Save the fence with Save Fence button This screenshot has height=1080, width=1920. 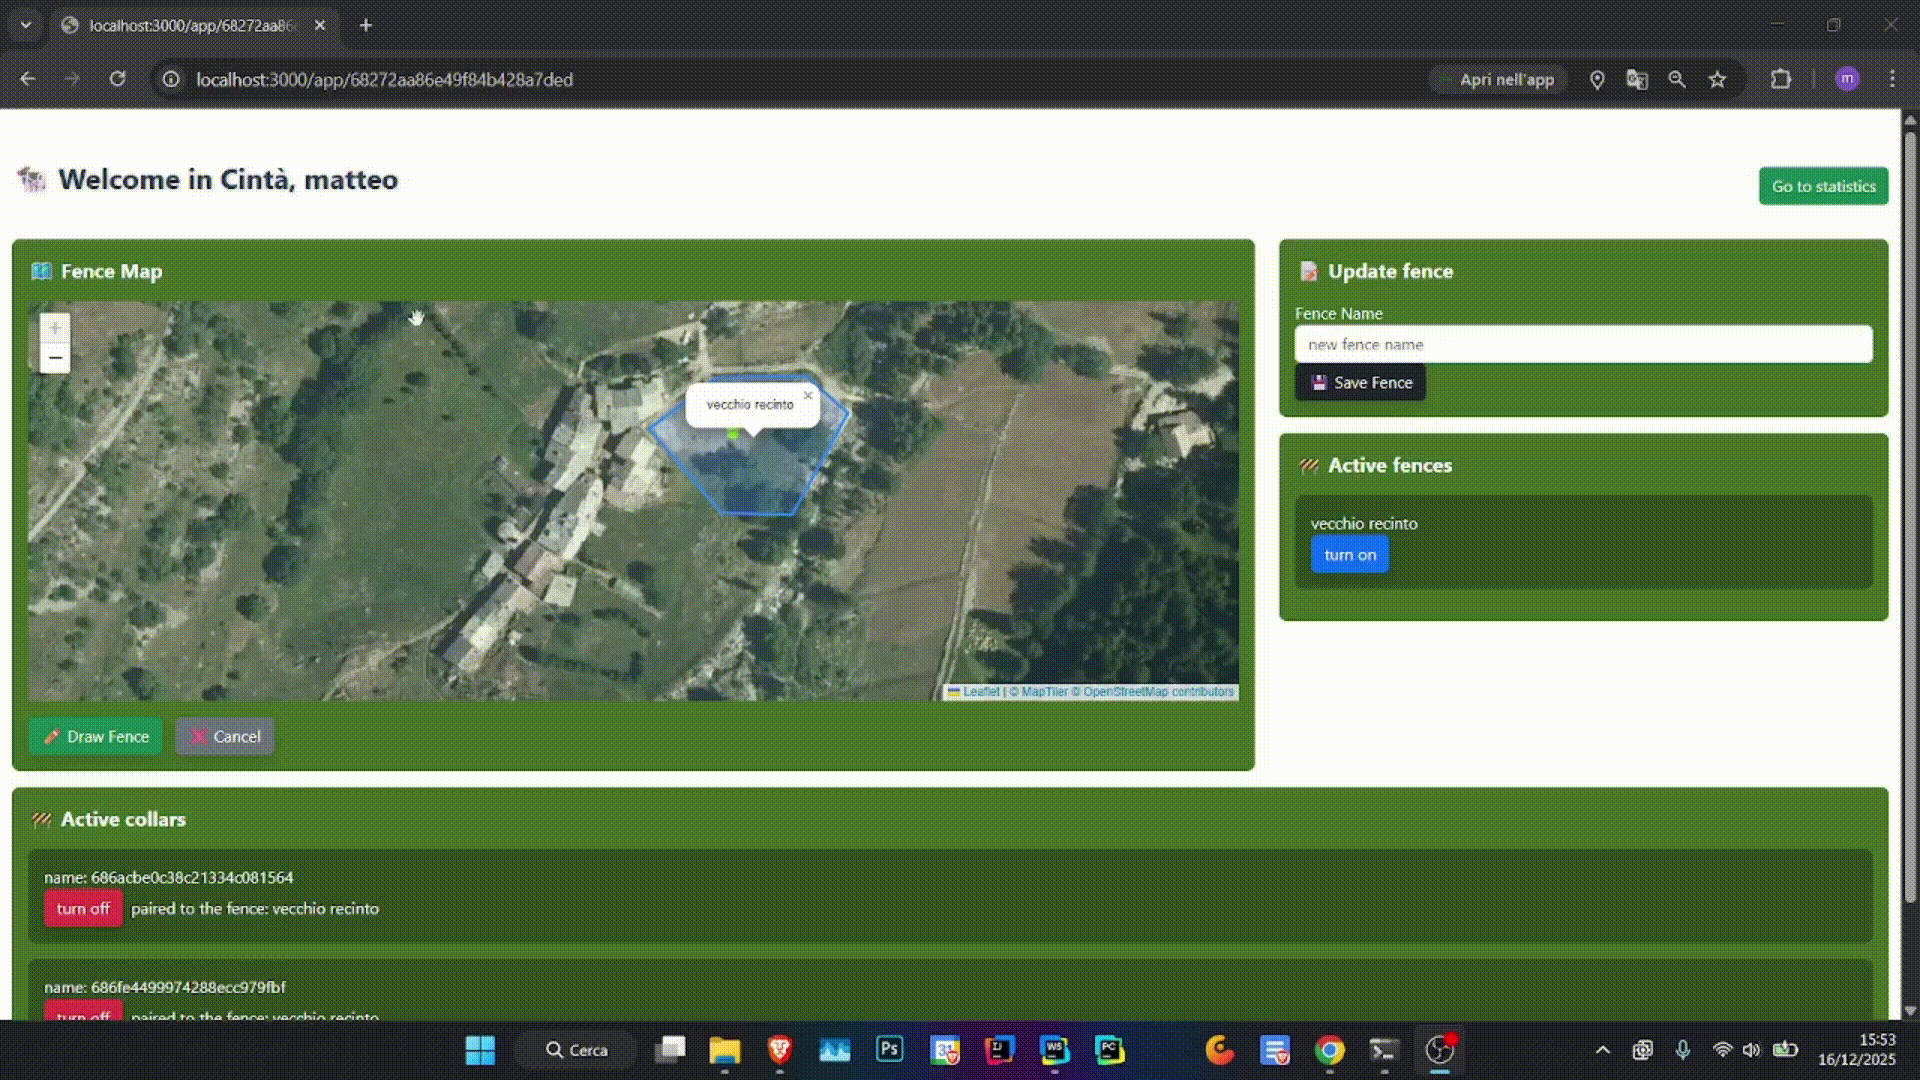point(1361,382)
